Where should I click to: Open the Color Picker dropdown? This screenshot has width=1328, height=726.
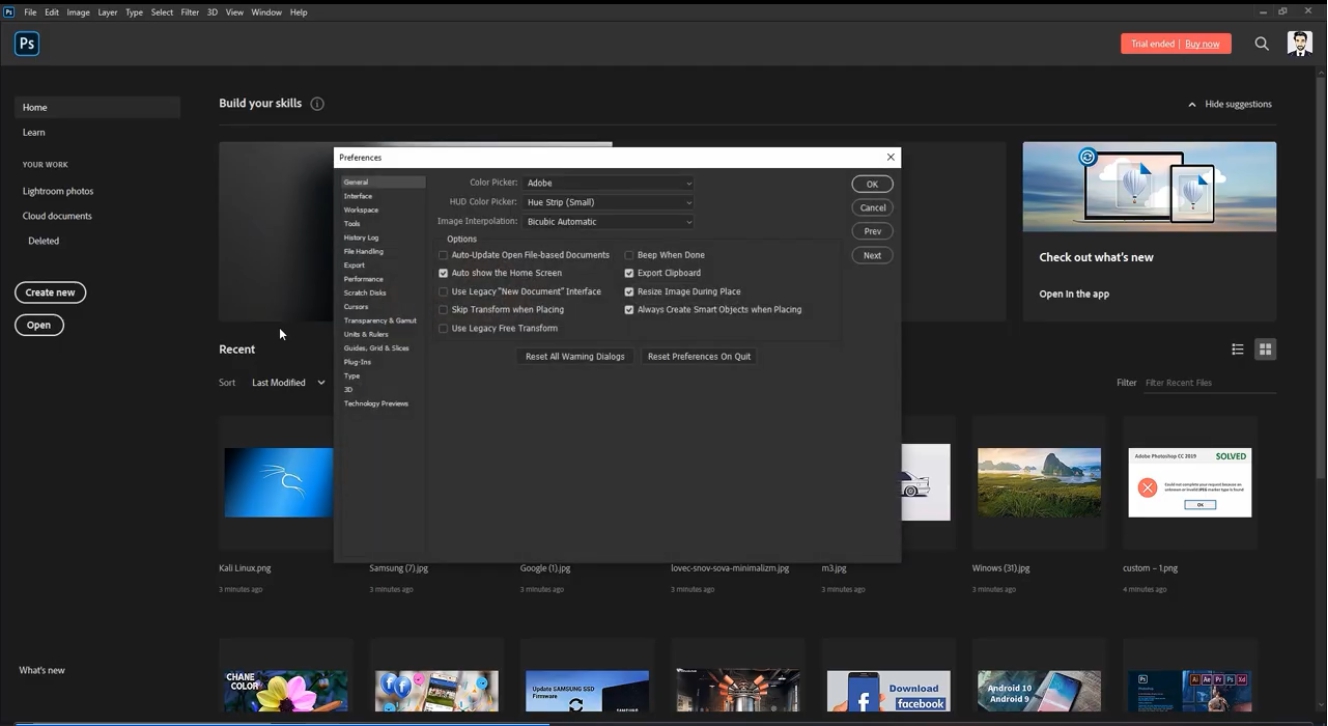(x=608, y=183)
